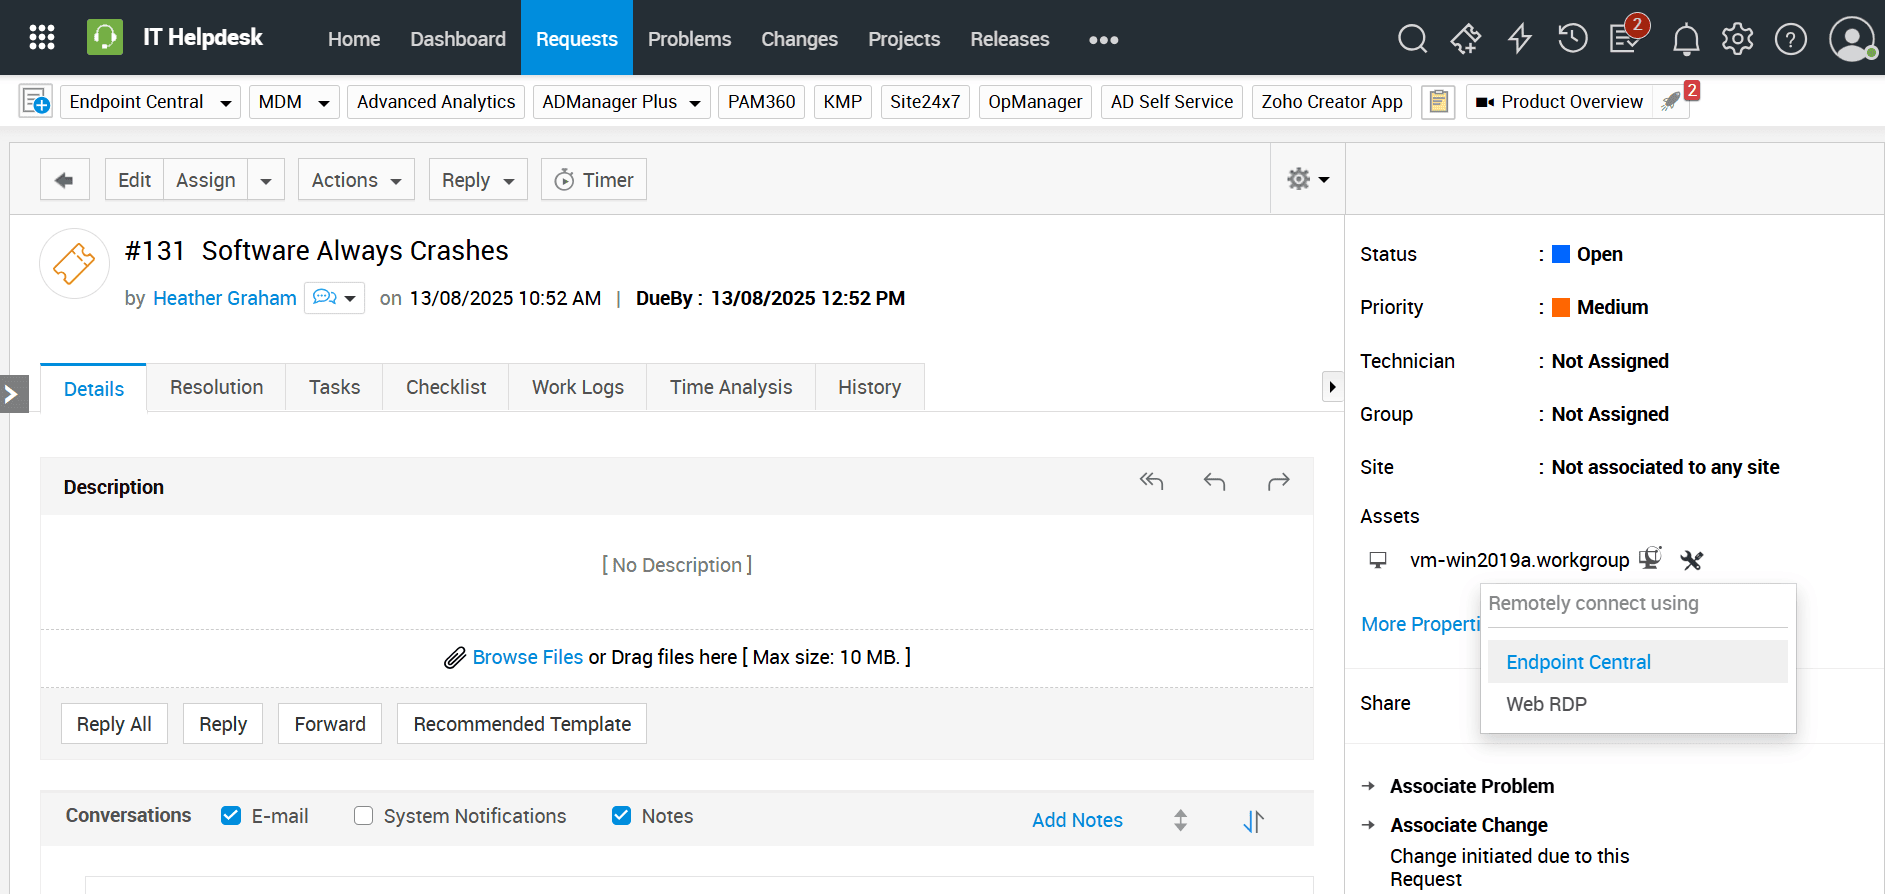Open the Dashboard menu

pos(458,39)
